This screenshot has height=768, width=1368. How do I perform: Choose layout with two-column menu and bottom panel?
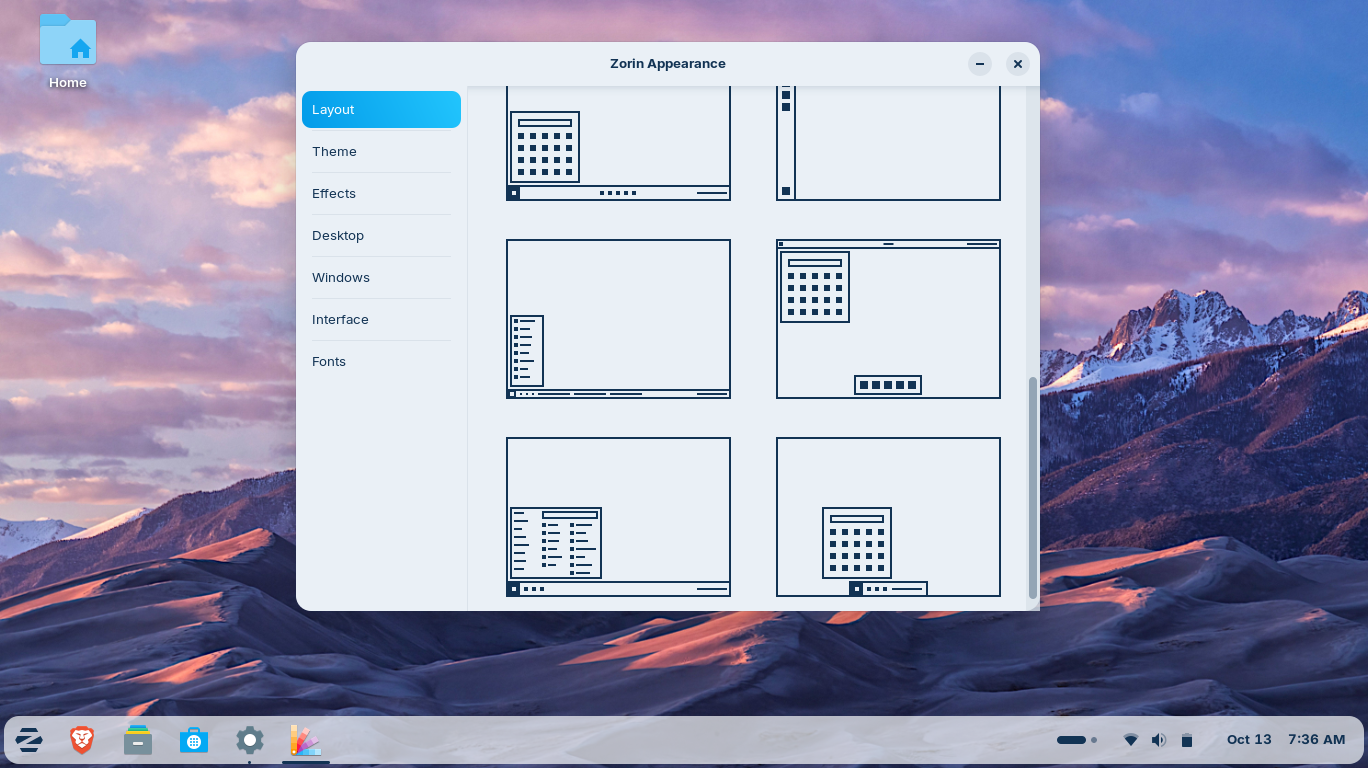[x=618, y=517]
